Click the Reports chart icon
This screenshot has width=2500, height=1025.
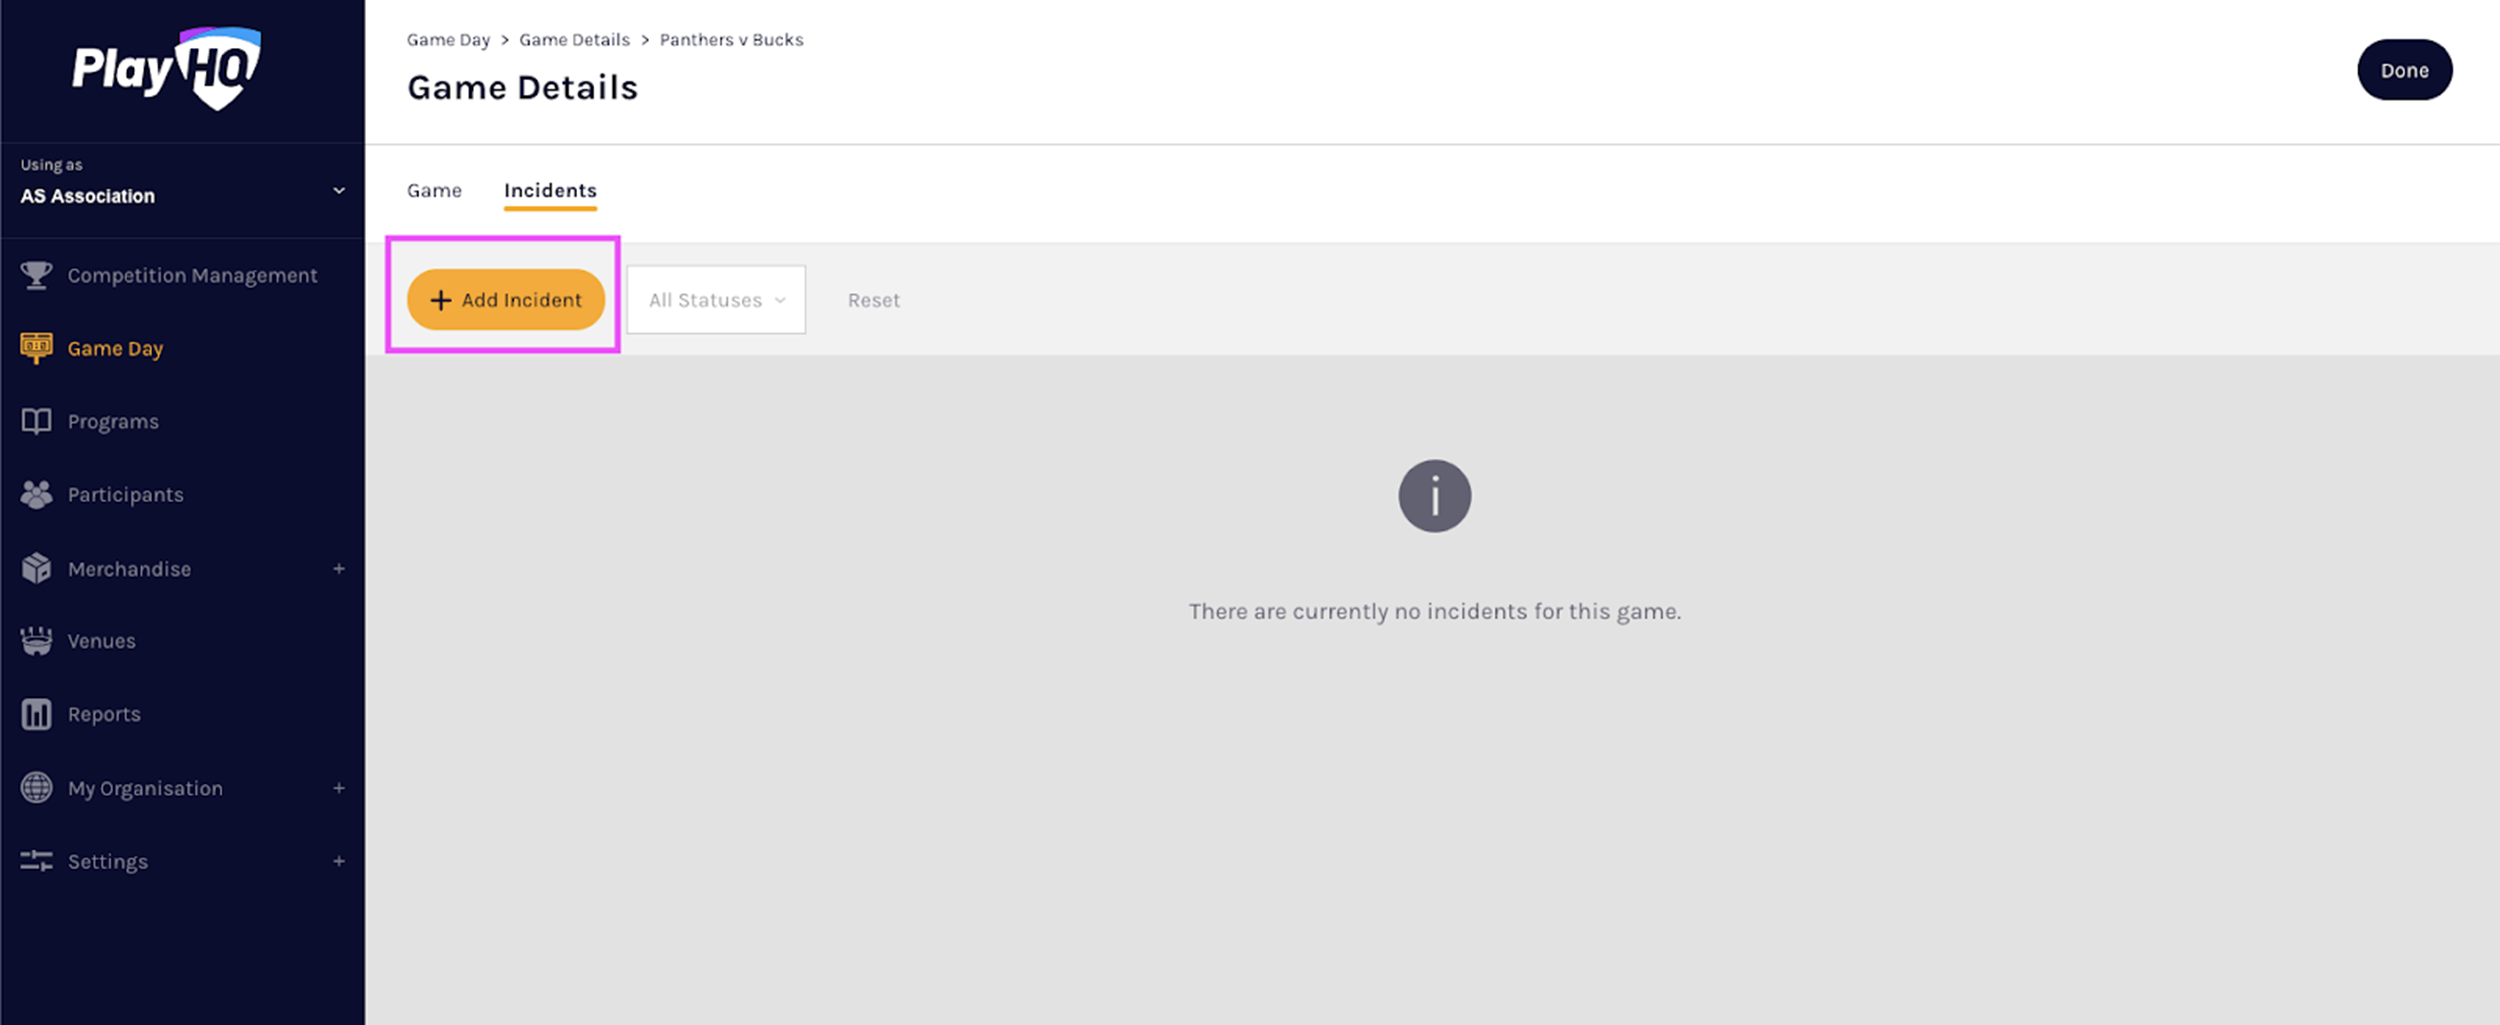pos(37,714)
